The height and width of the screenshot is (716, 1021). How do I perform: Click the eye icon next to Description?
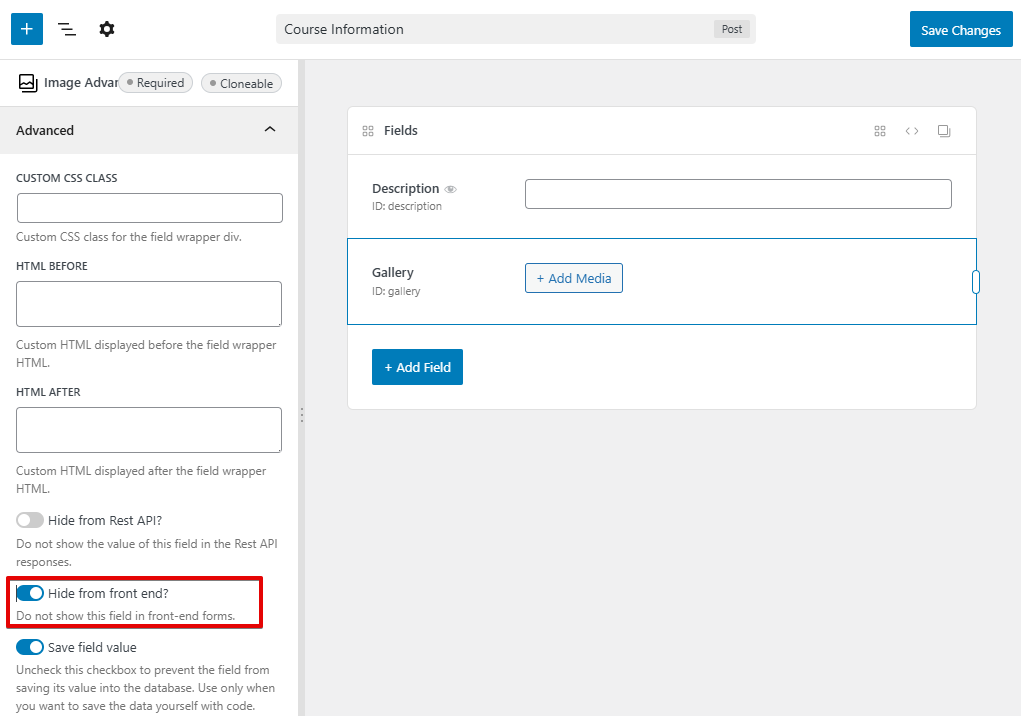[450, 189]
